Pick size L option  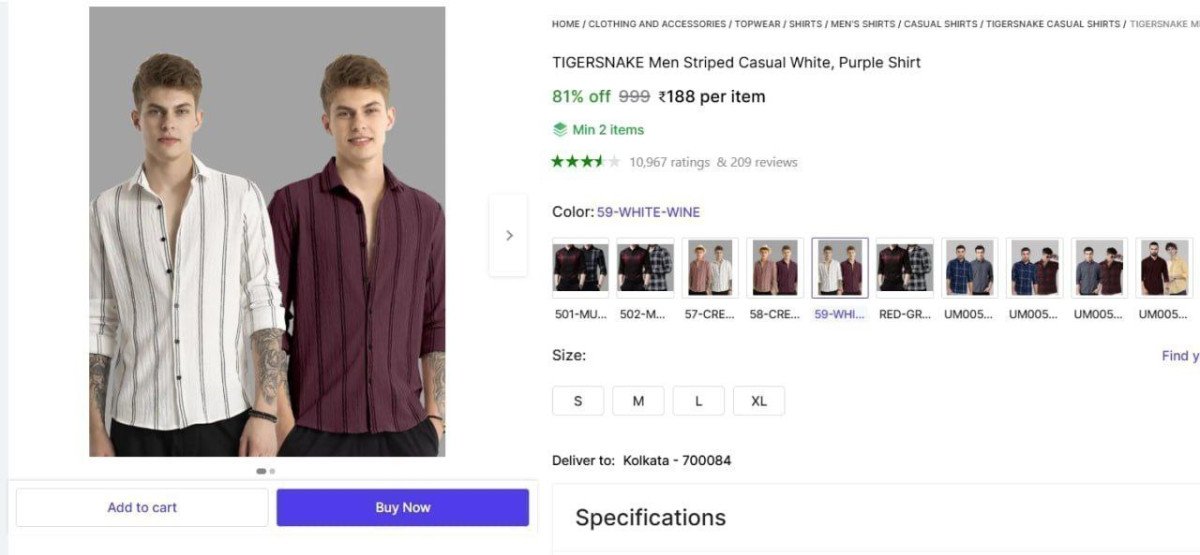[x=698, y=401]
